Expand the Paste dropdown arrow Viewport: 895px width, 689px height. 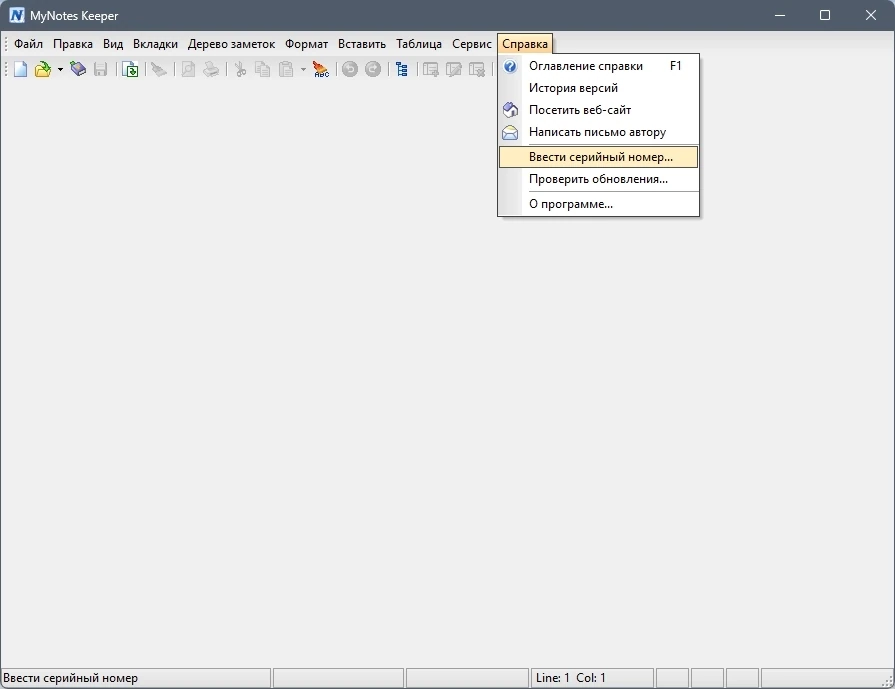(x=303, y=70)
